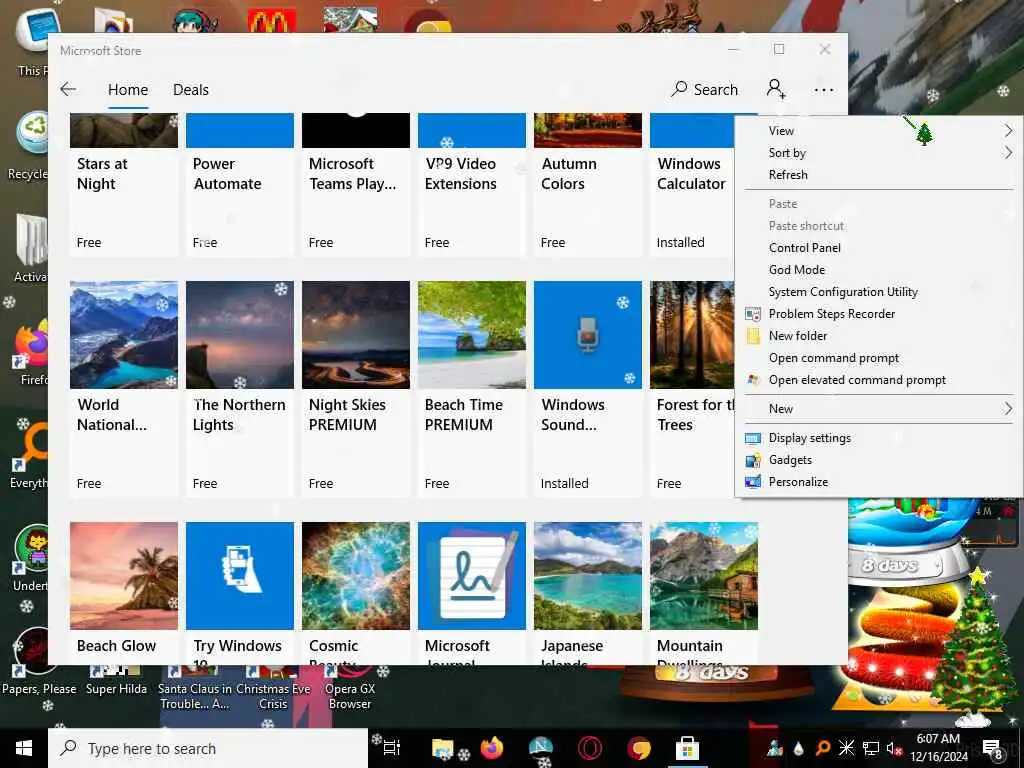Launch Firefox from the taskbar

492,748
